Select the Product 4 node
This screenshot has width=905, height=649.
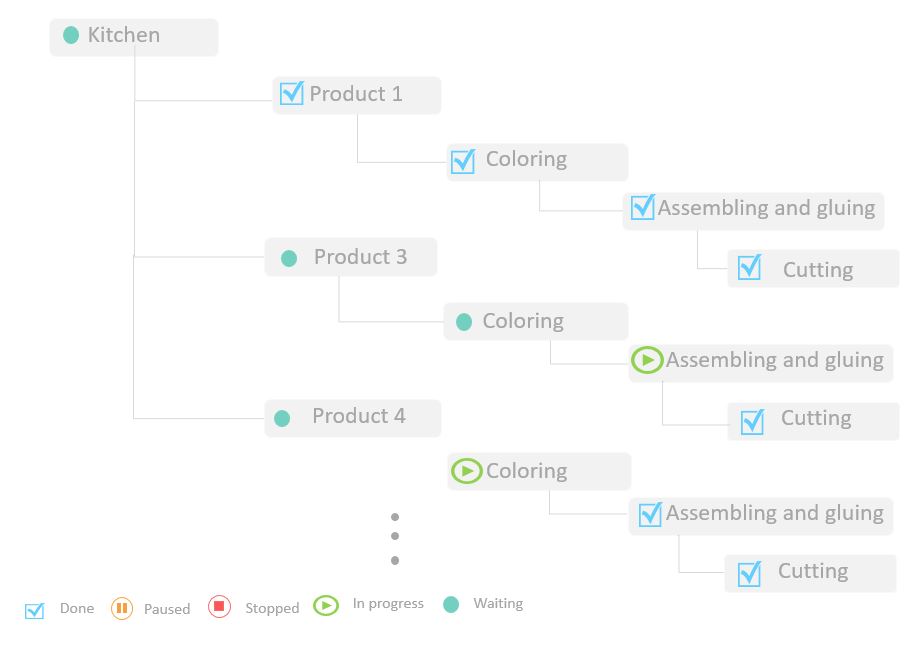353,418
